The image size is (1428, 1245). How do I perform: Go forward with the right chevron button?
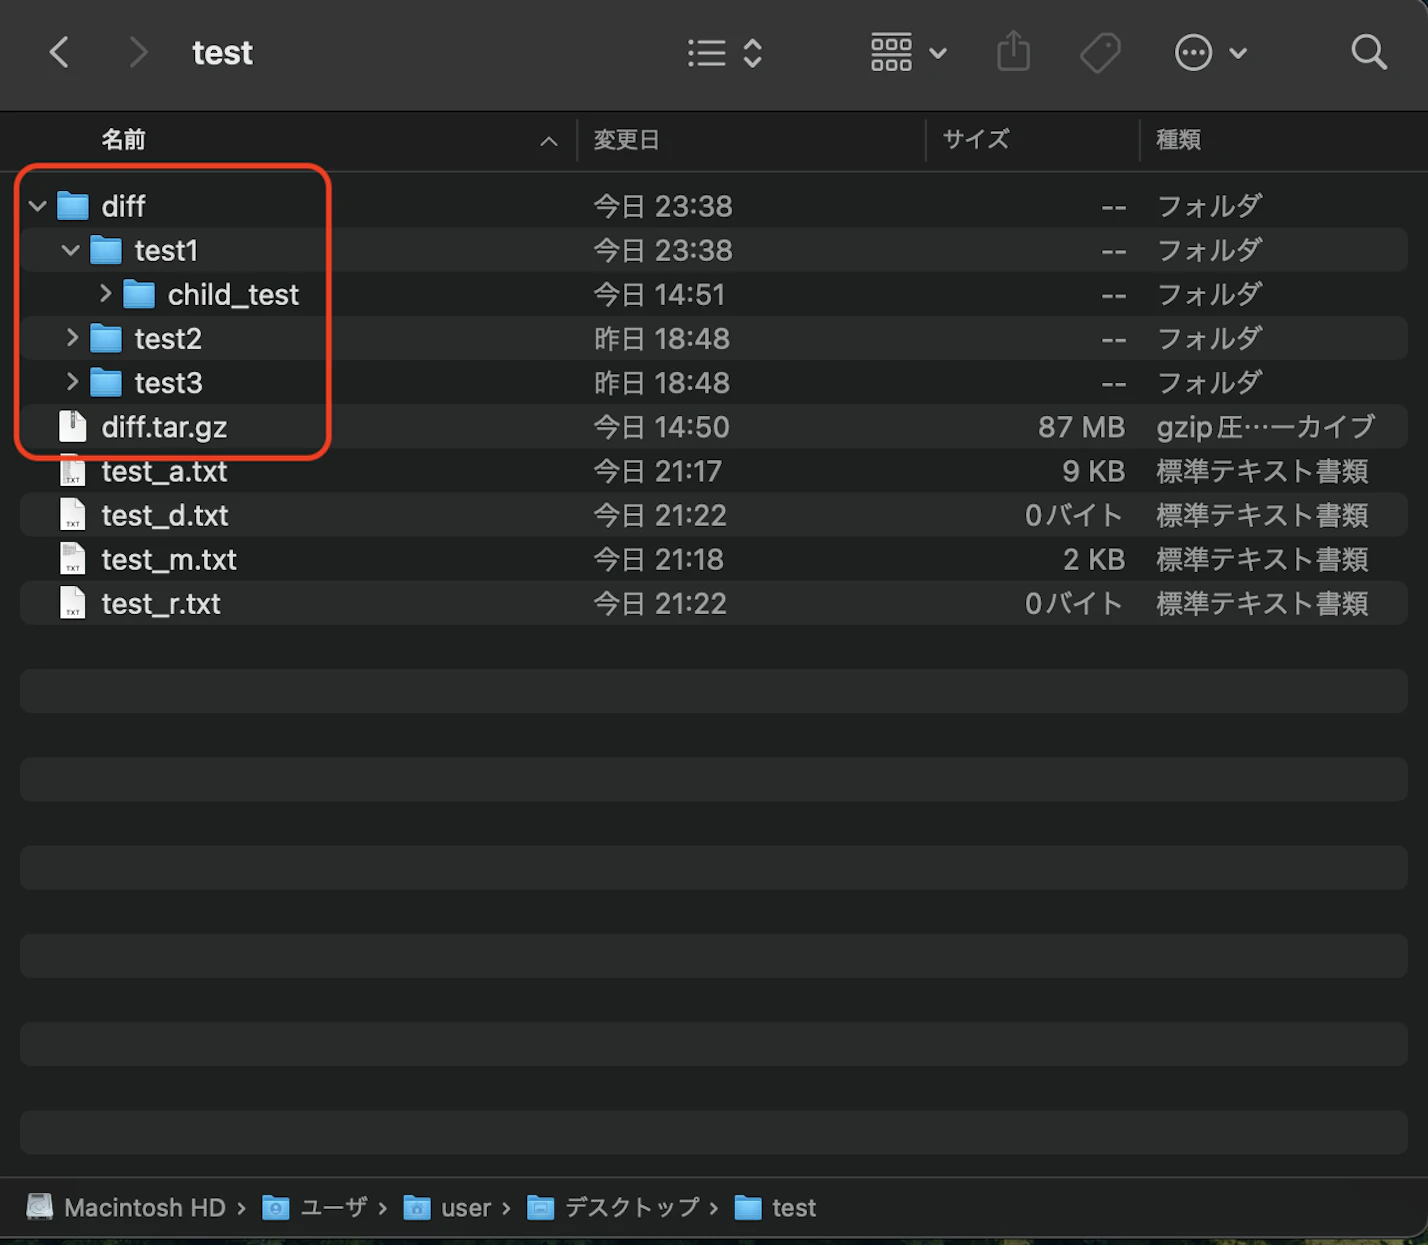pos(138,52)
